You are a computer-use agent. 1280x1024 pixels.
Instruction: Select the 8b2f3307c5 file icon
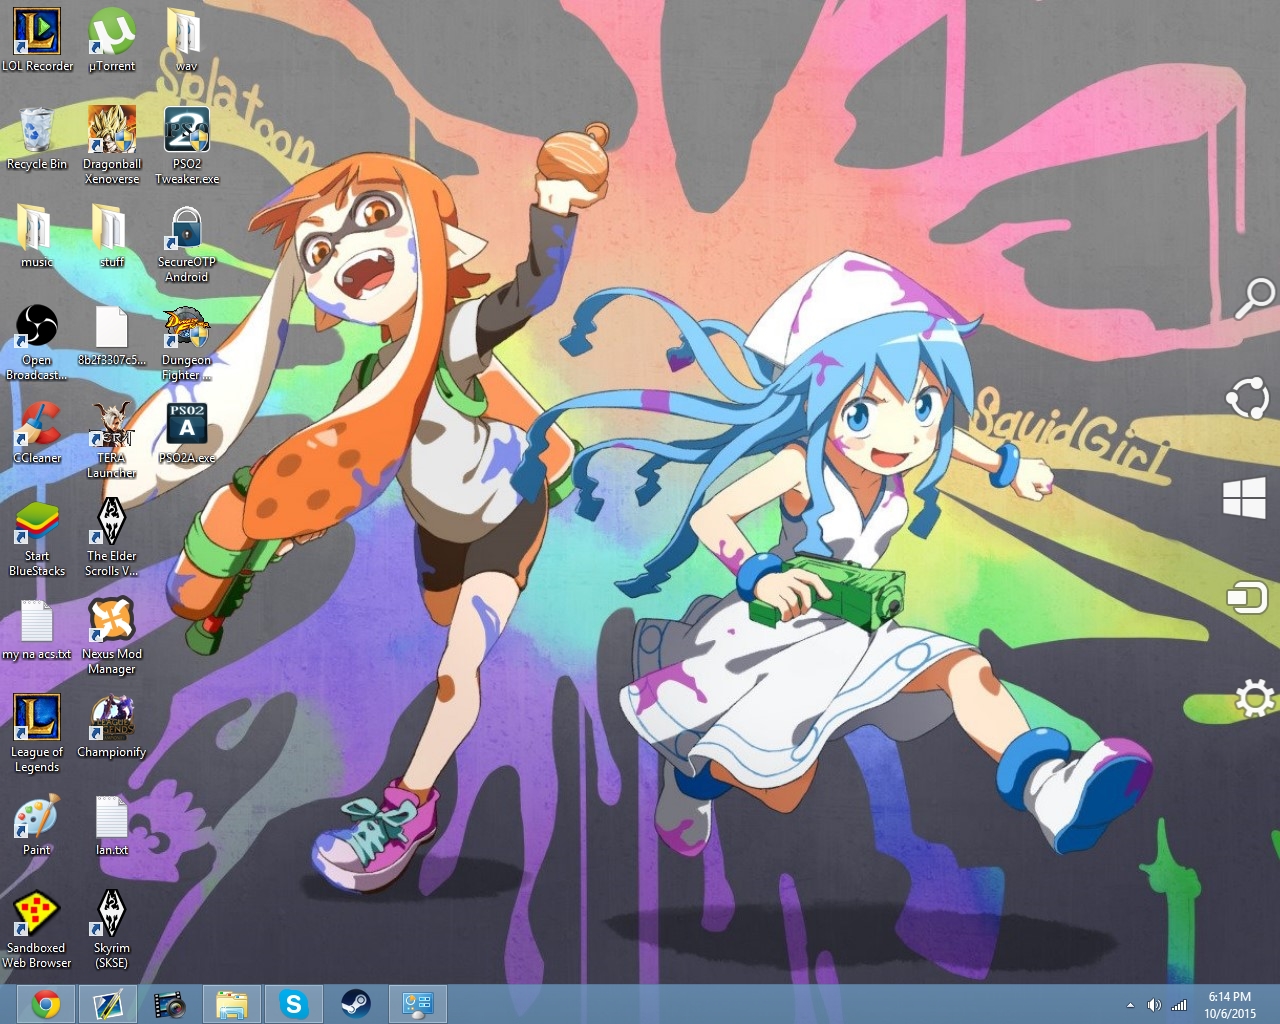click(112, 334)
